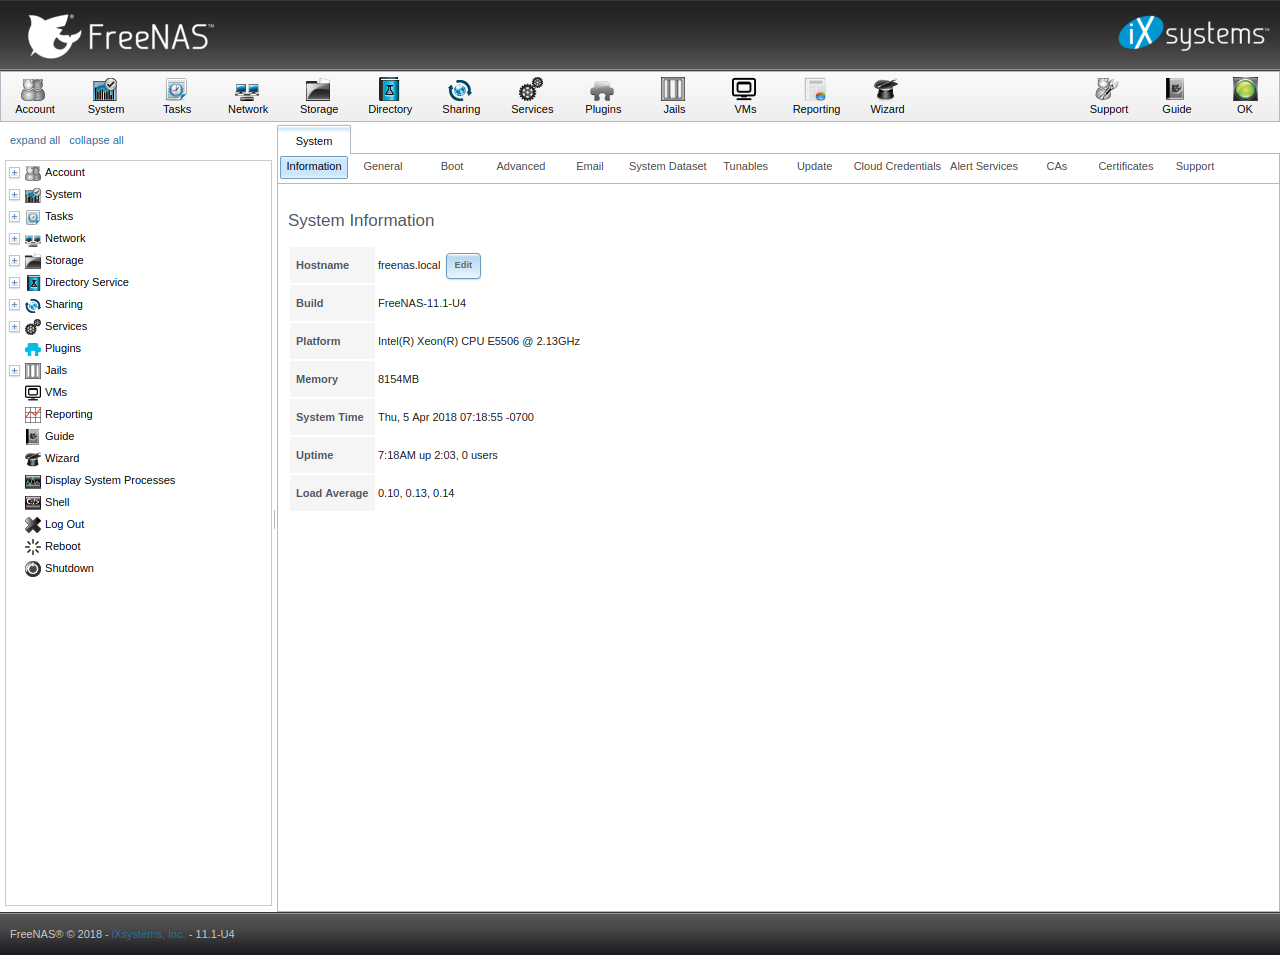Image resolution: width=1280 pixels, height=955 pixels.
Task: Follow the iXsystems, Inc. footer link
Action: [x=146, y=933]
